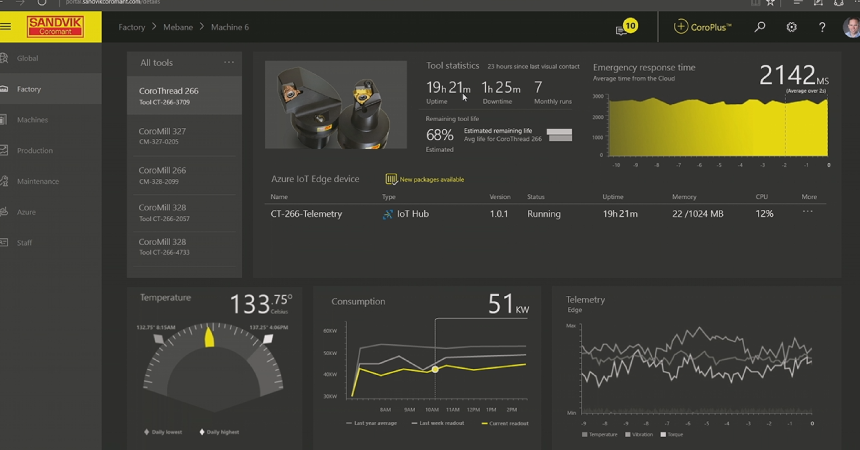
Task: Toggle Vibration telemetry legend
Action: 639,435
